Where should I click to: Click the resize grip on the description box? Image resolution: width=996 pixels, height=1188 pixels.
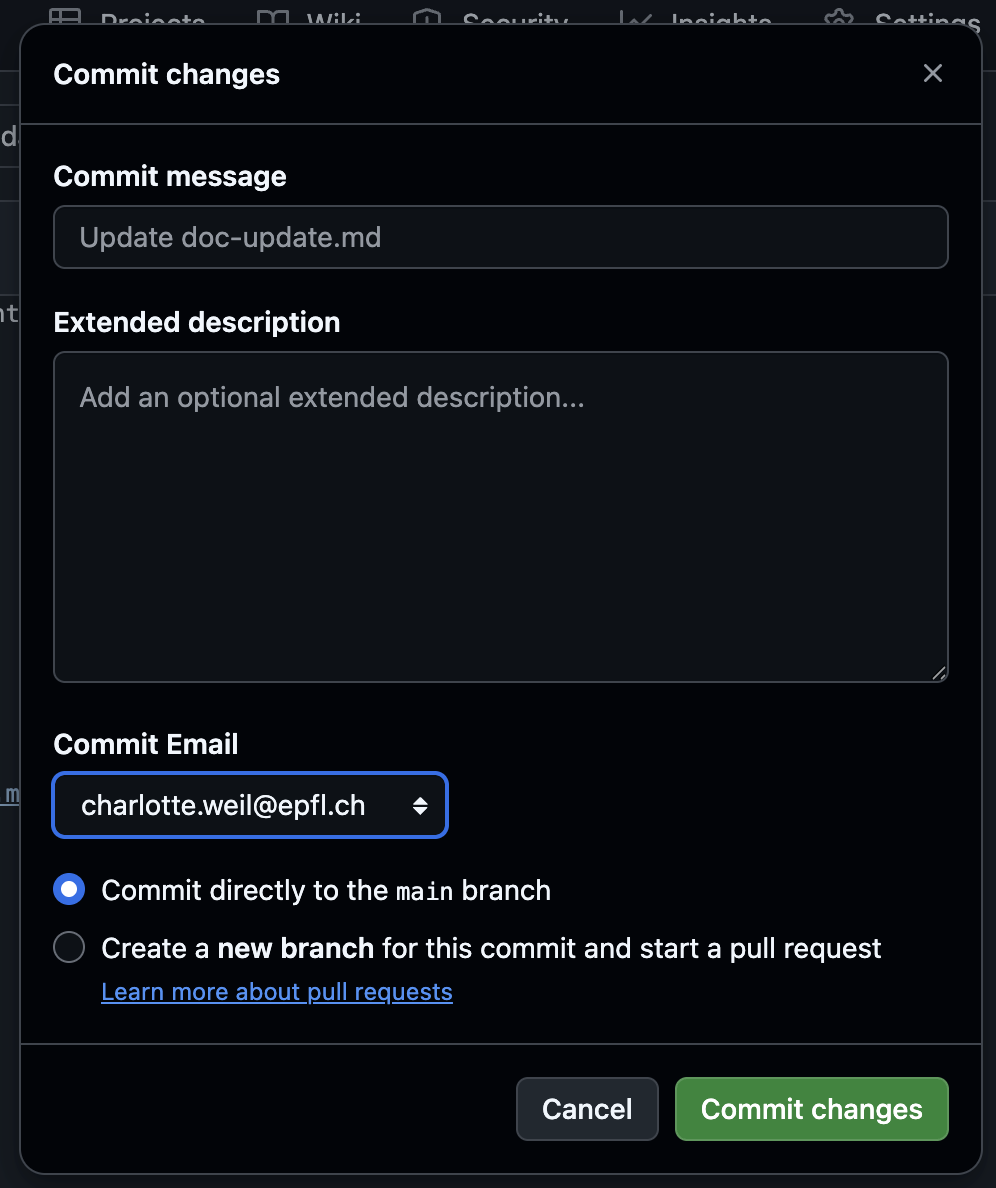(x=938, y=675)
